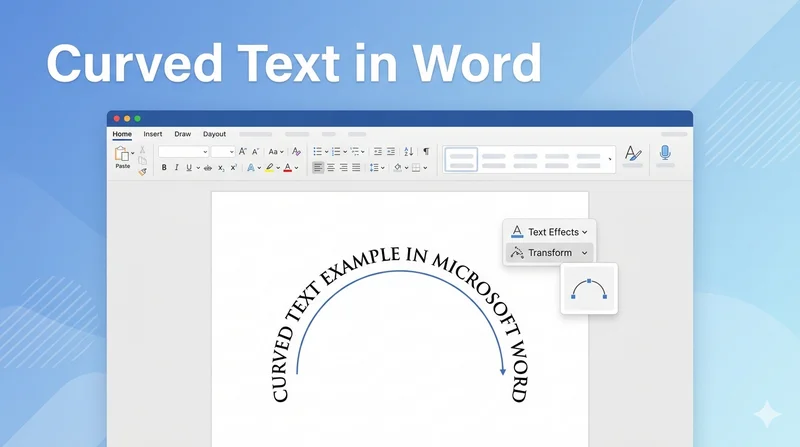
Task: Expand the Text Effects dropdown
Action: pyautogui.click(x=549, y=232)
